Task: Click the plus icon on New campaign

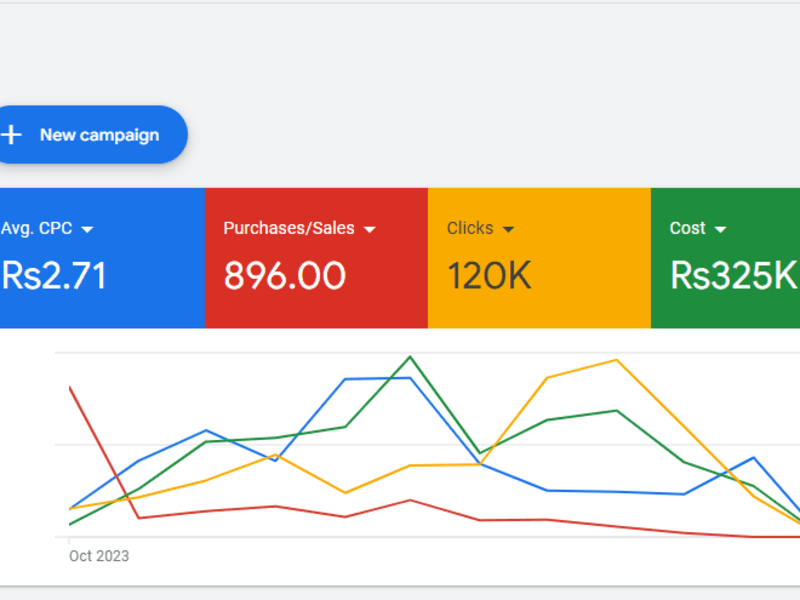Action: [11, 135]
